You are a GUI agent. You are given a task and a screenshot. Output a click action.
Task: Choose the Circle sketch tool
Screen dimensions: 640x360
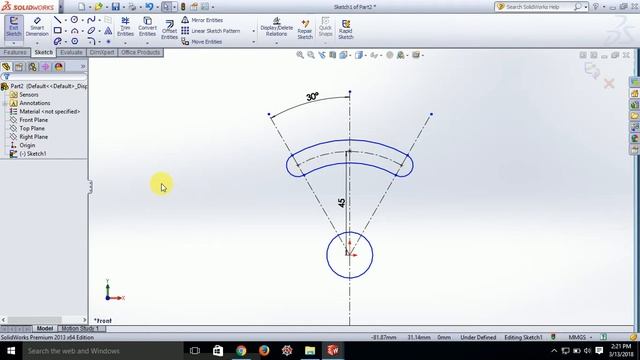coord(74,20)
